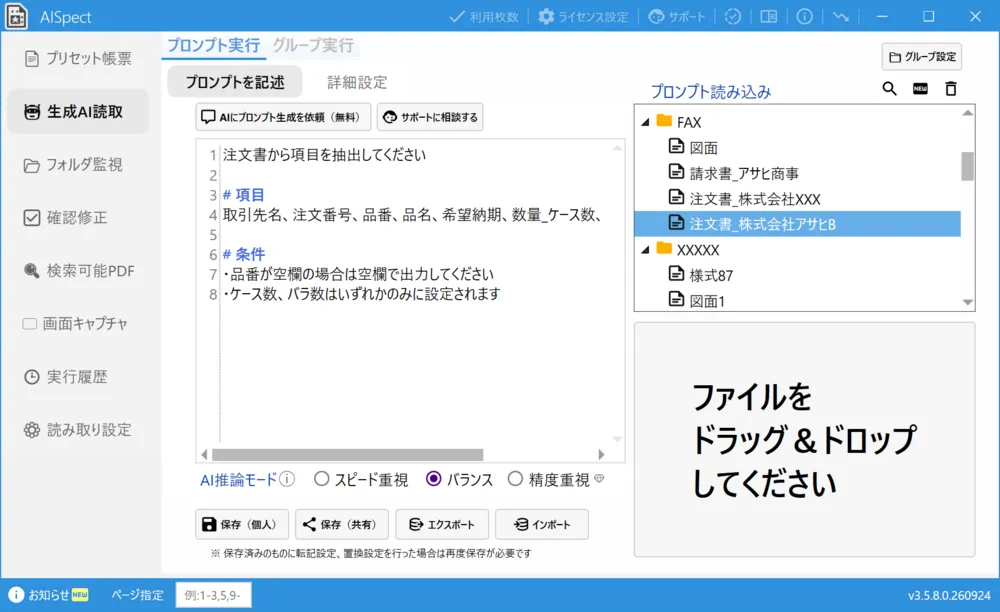Click the trash delete icon above prompt list
The image size is (1000, 612).
951,89
